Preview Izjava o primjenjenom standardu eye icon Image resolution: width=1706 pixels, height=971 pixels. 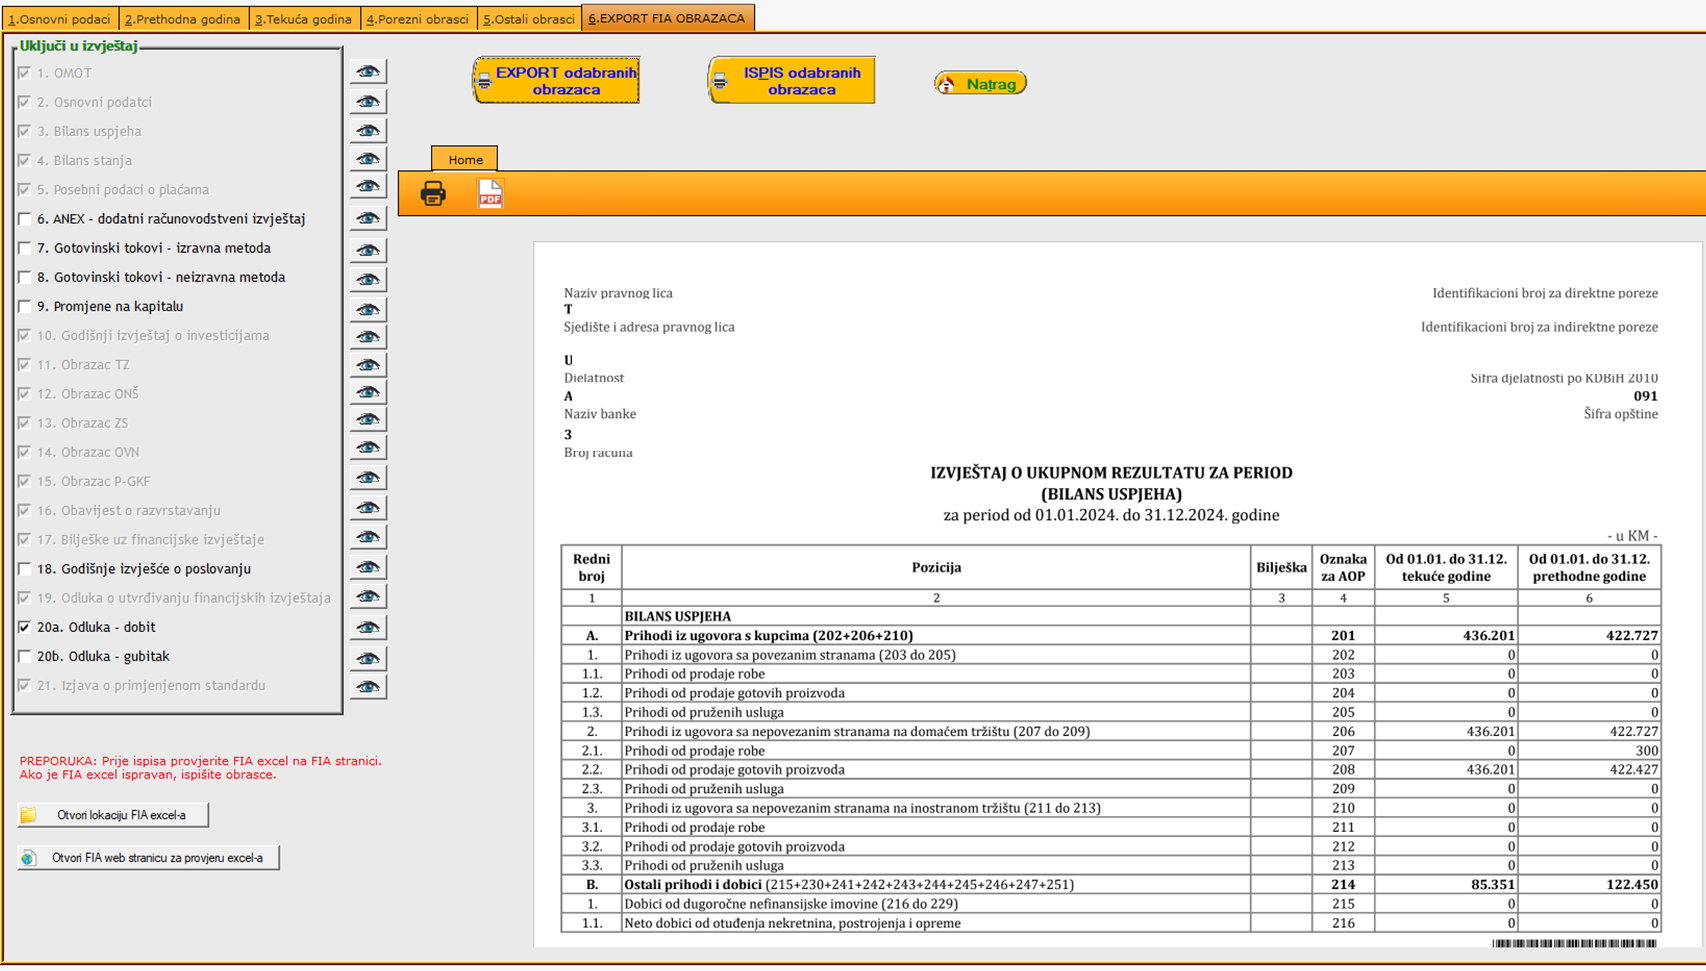click(x=368, y=687)
